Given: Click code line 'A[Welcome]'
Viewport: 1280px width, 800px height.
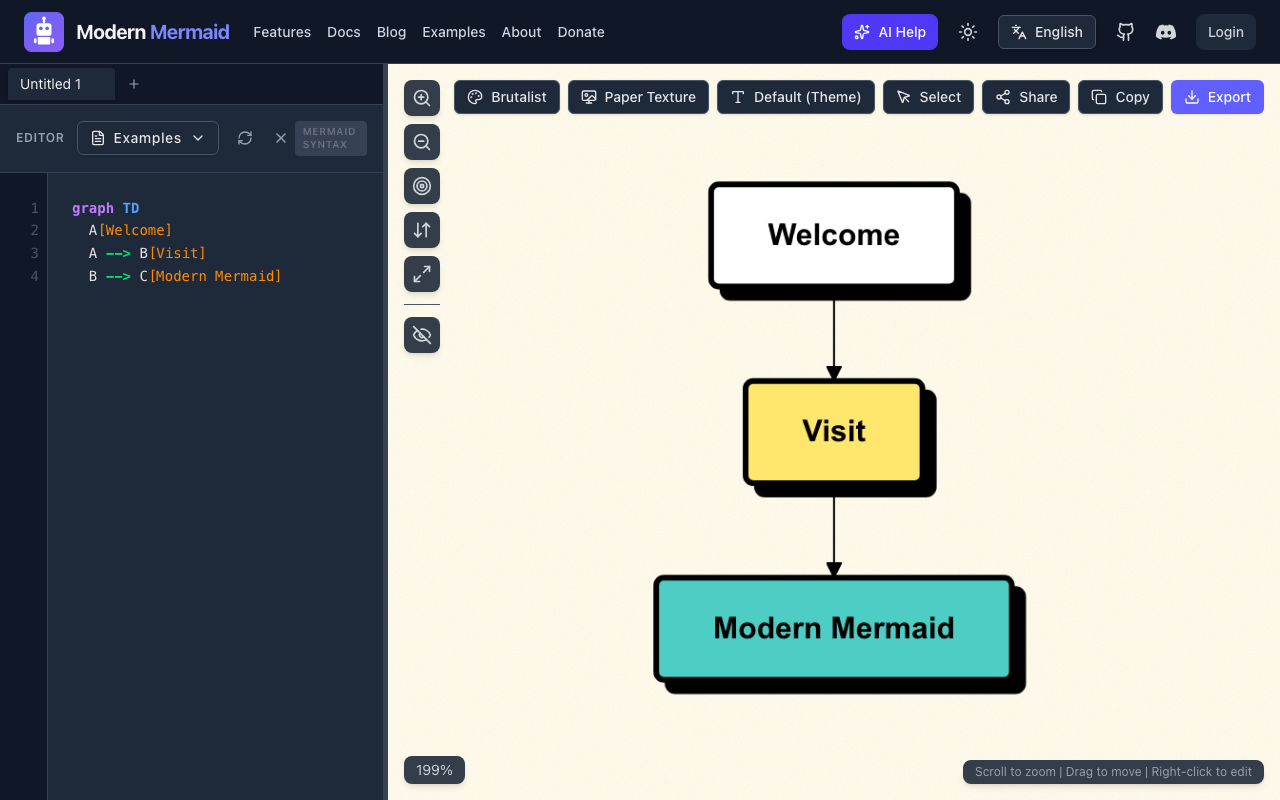Looking at the screenshot, I should 130,230.
